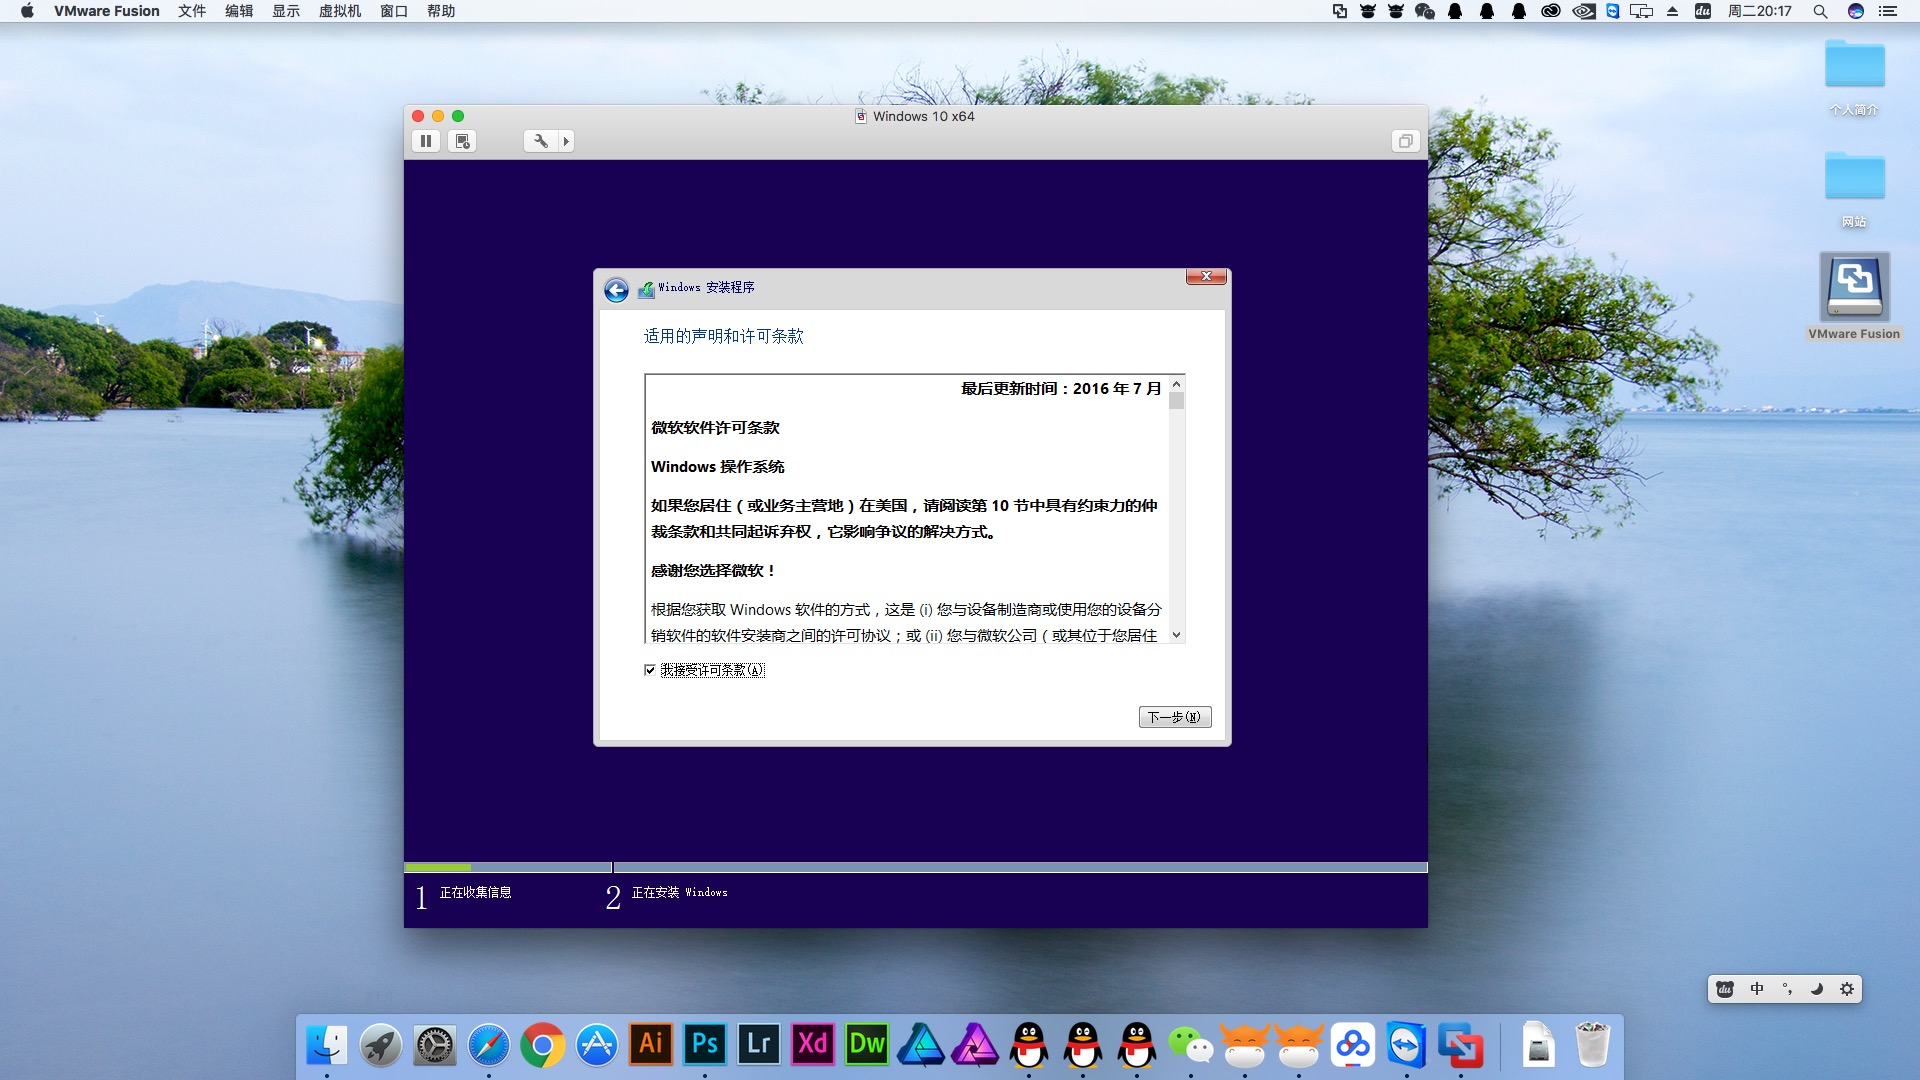
Task: Open the Spotlight search icon
Action: 1820,11
